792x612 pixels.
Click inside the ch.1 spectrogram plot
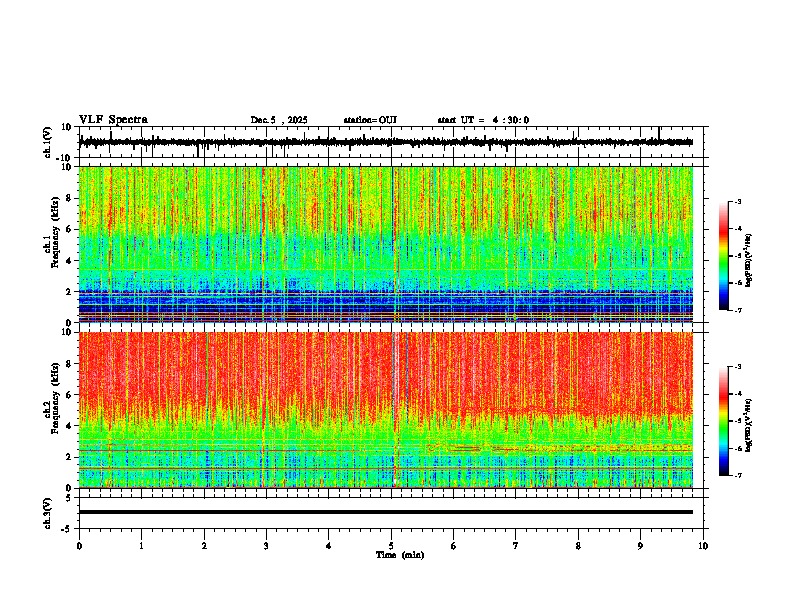pos(386,244)
